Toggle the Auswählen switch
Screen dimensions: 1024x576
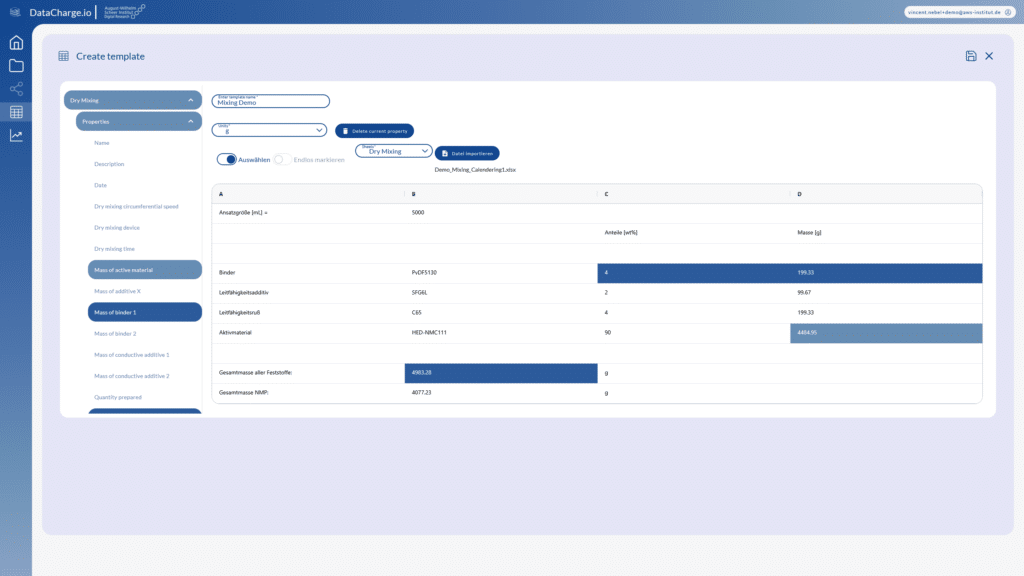point(227,159)
